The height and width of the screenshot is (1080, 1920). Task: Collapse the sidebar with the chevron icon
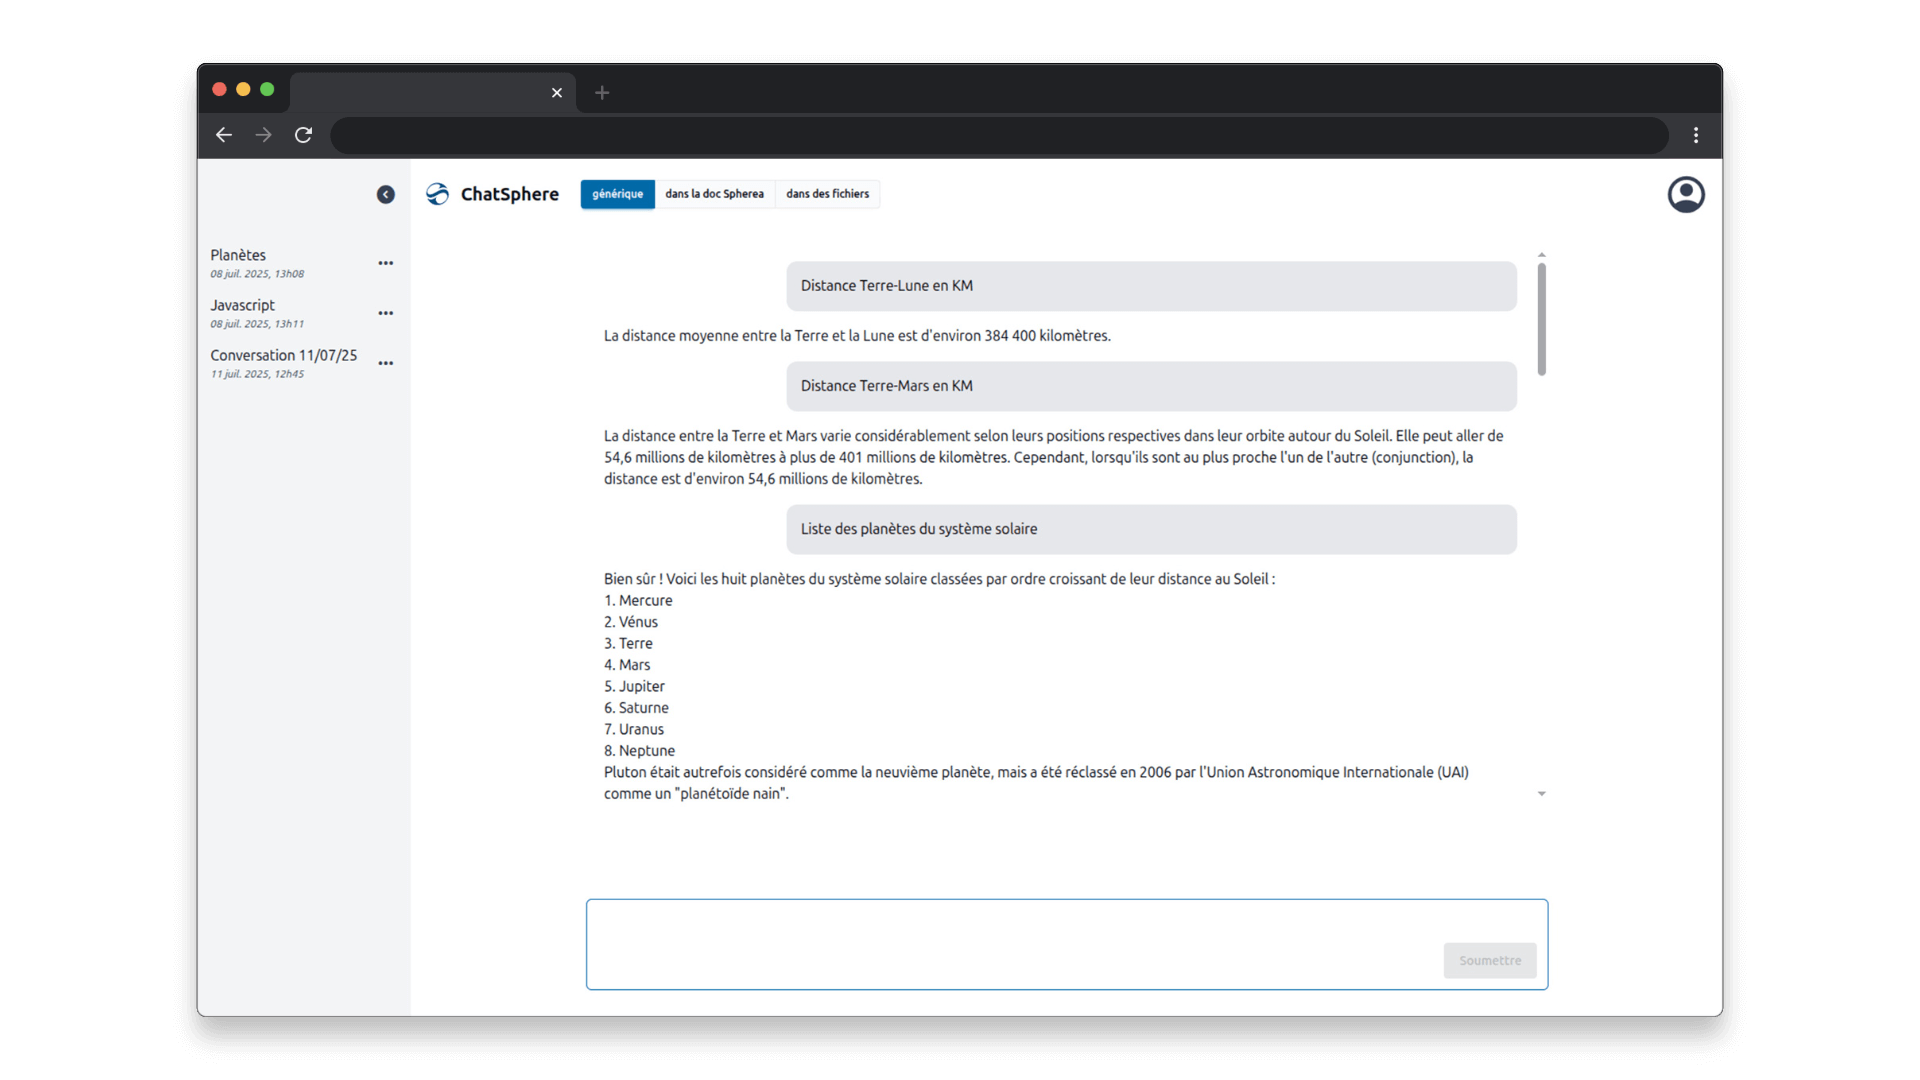pyautogui.click(x=385, y=195)
